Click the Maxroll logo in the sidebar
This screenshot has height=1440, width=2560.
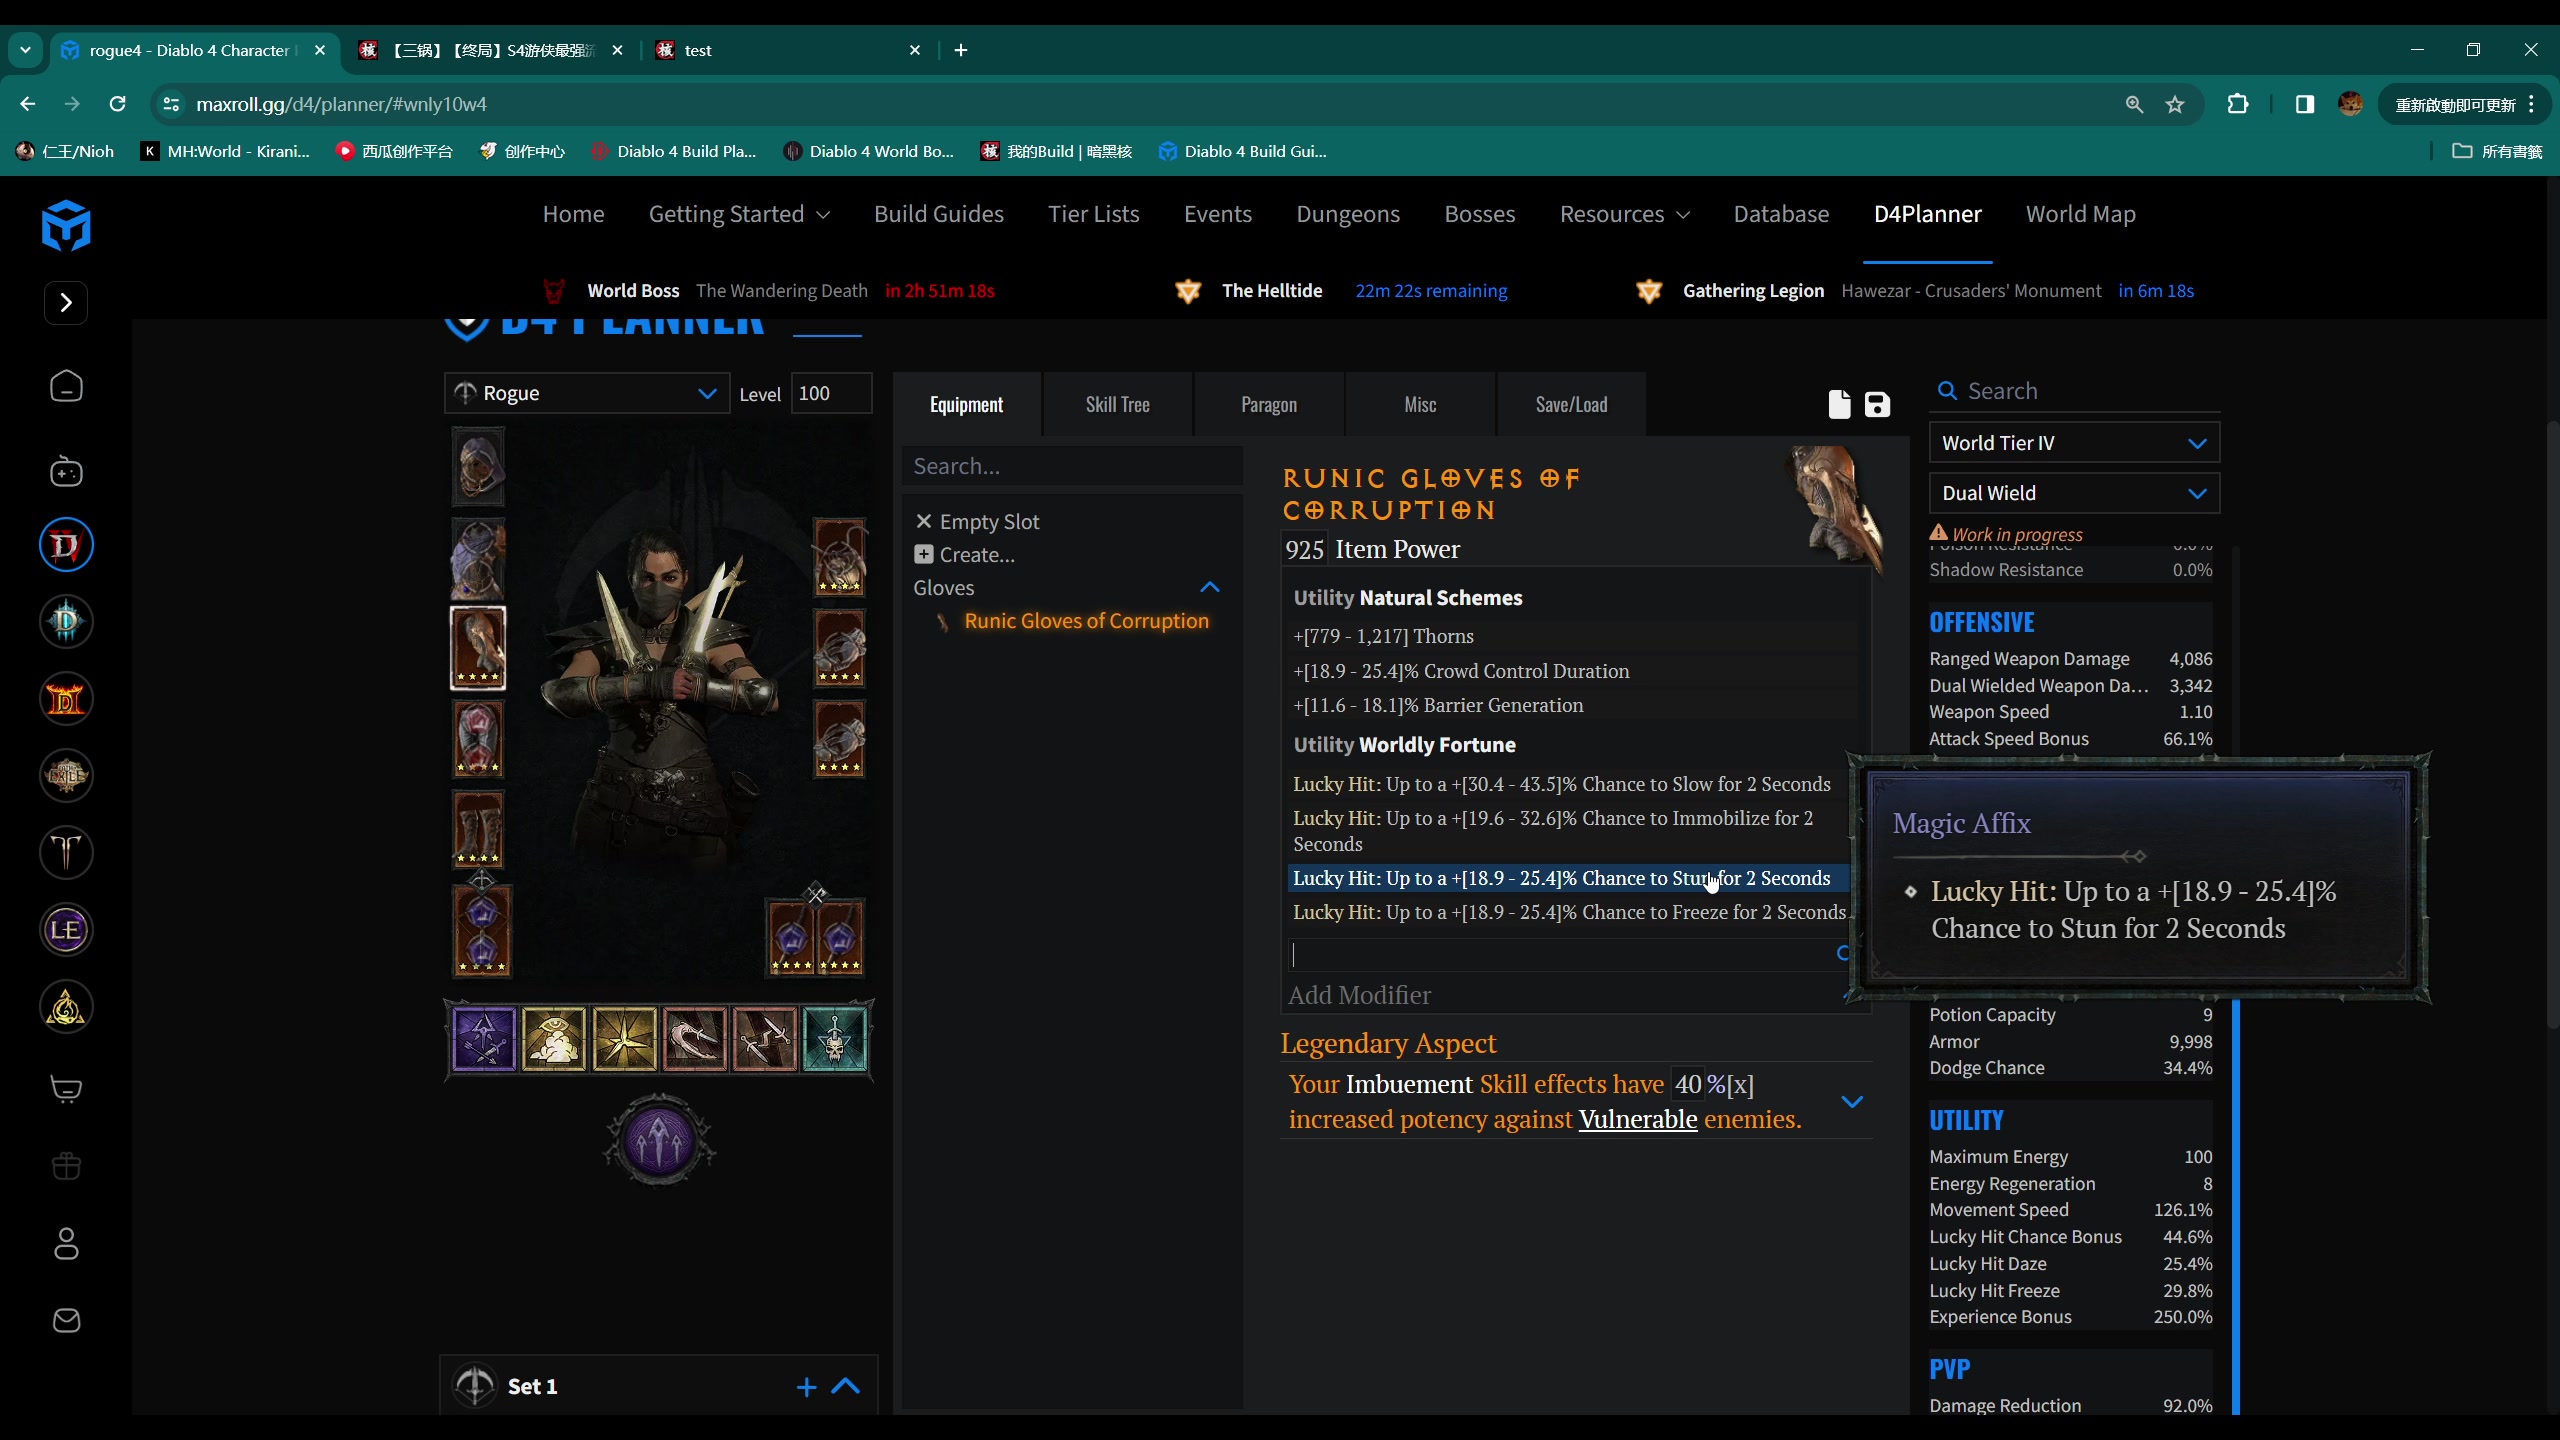tap(66, 225)
